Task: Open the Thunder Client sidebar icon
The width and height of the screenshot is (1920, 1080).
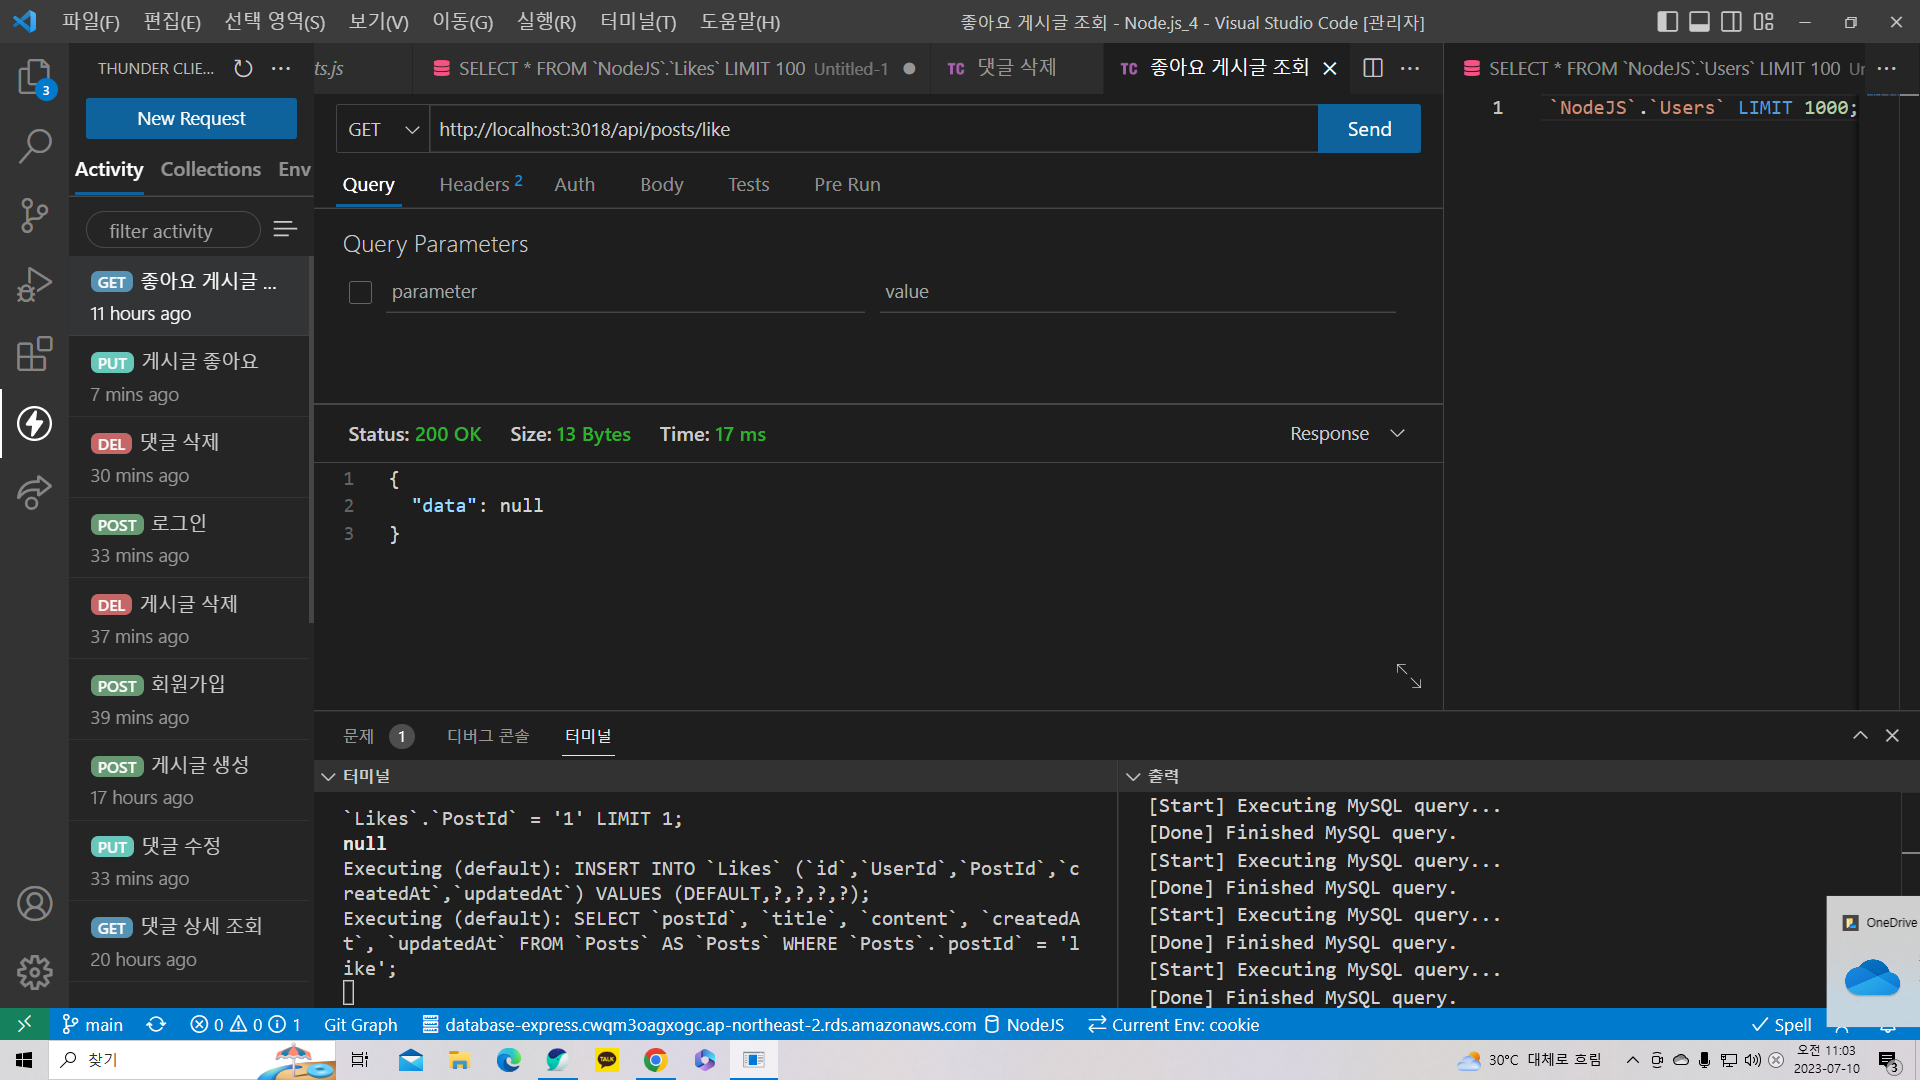Action: tap(34, 423)
